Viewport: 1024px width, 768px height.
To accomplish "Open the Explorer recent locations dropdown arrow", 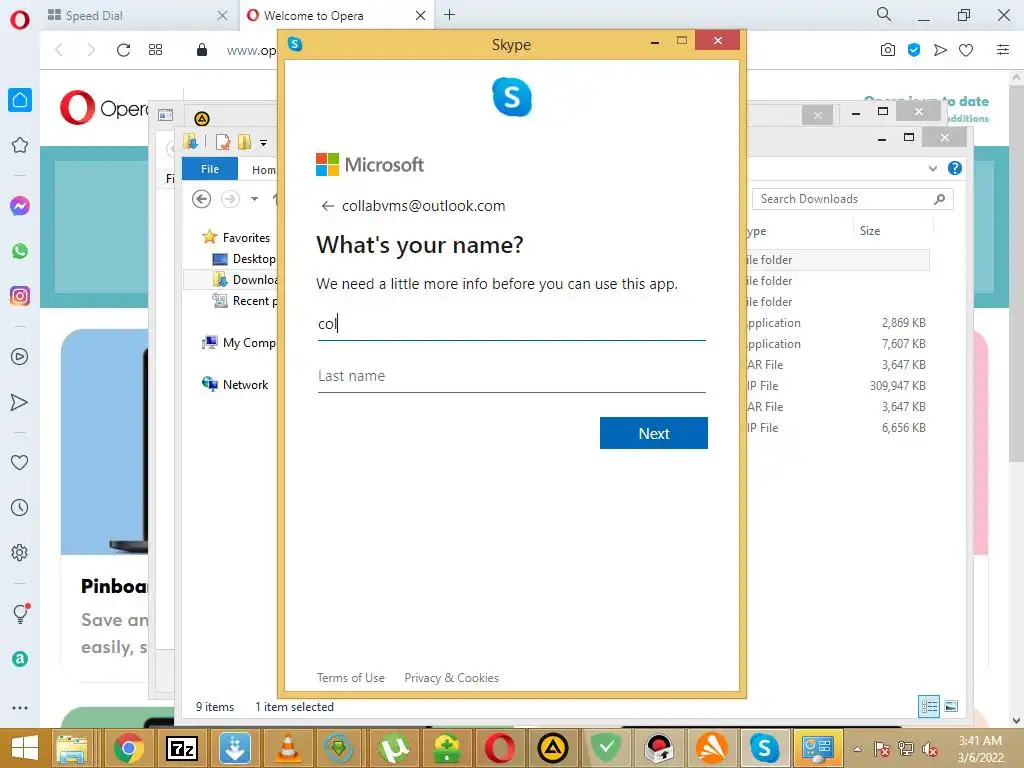I will coord(255,199).
